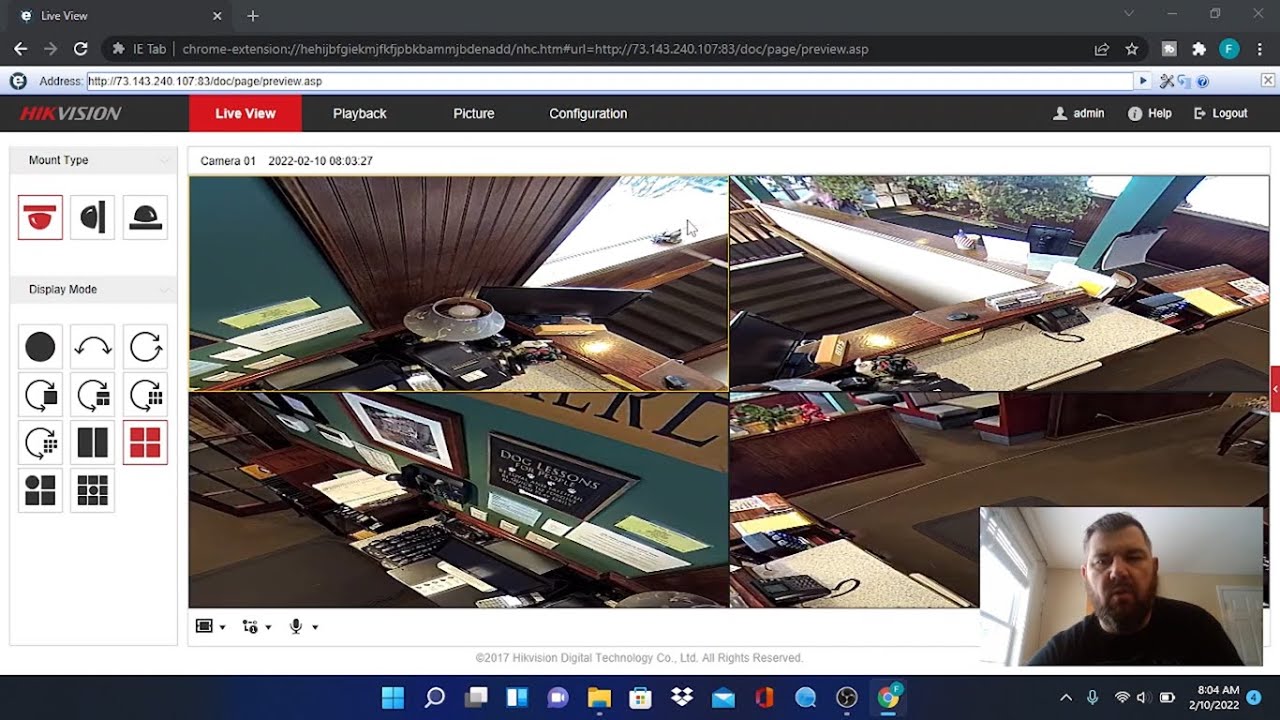Open the Configuration tab
Screen dimensions: 1280x720
coord(588,114)
